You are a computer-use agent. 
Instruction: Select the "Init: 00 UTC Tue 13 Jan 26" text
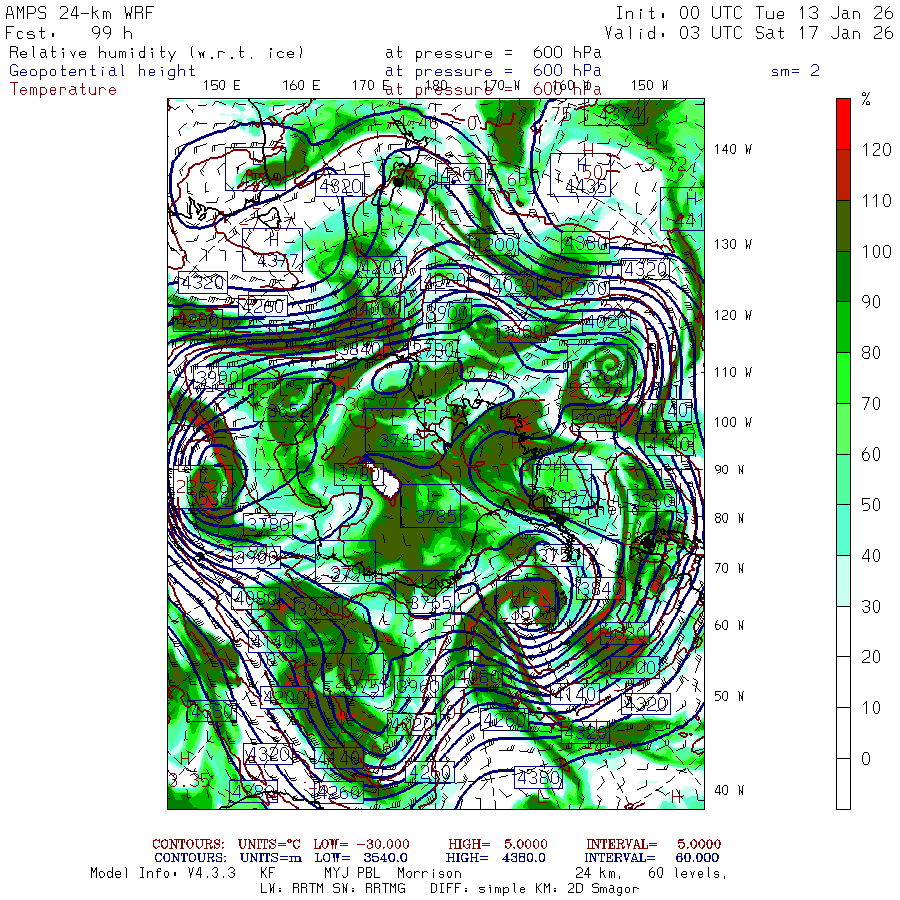754,13
